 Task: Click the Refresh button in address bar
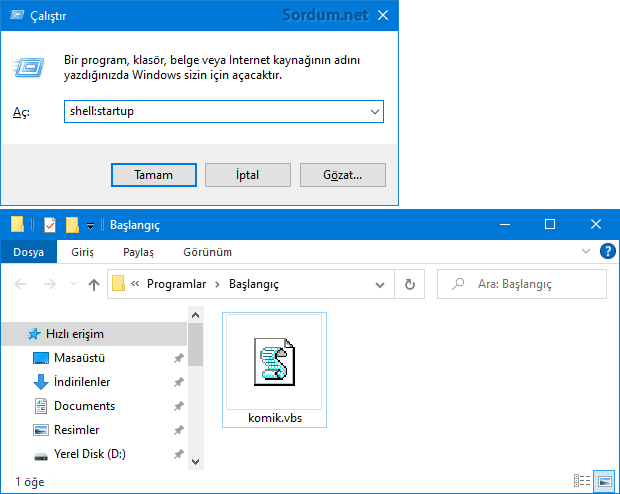pos(410,284)
